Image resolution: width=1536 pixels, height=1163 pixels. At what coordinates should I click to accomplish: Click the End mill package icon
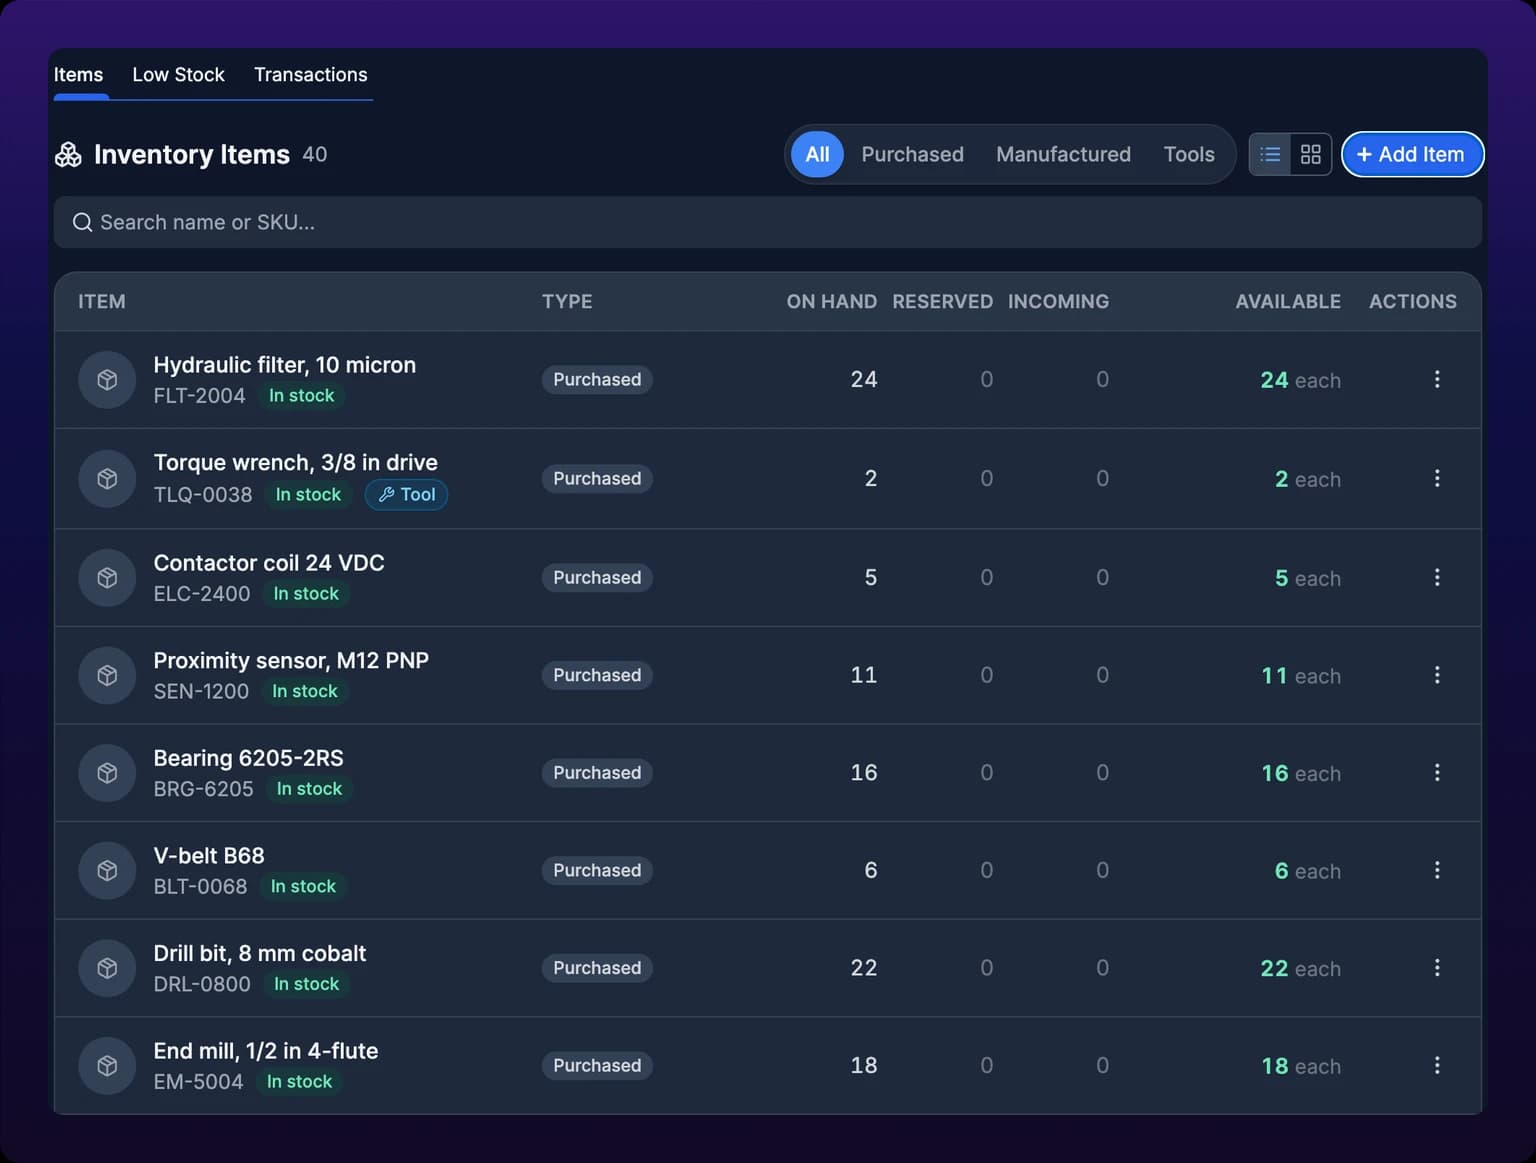click(107, 1065)
